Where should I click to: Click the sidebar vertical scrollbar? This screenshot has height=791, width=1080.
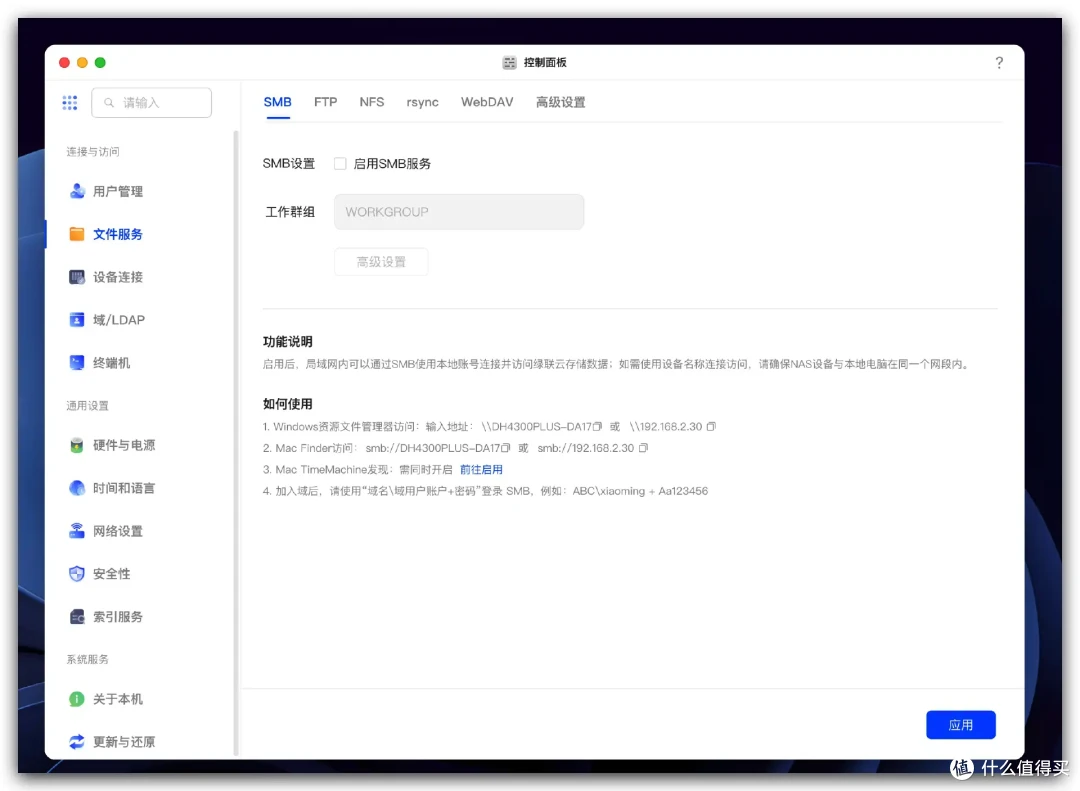pos(236,441)
